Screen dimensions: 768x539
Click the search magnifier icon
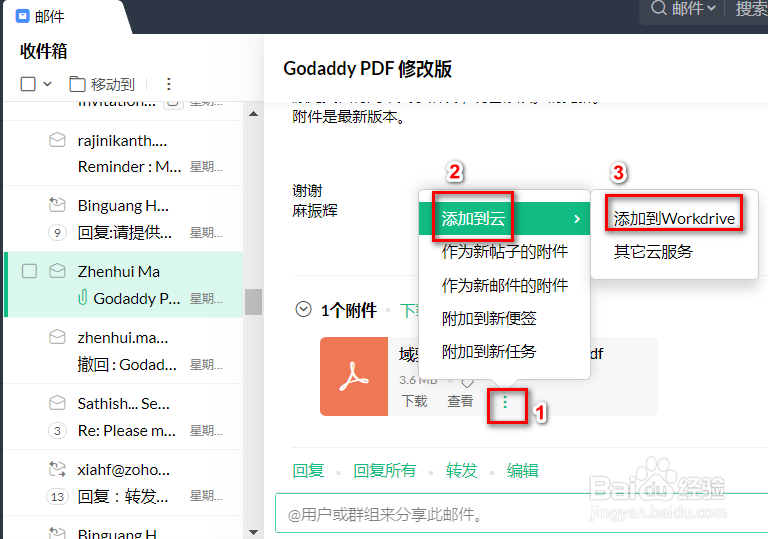click(x=658, y=8)
